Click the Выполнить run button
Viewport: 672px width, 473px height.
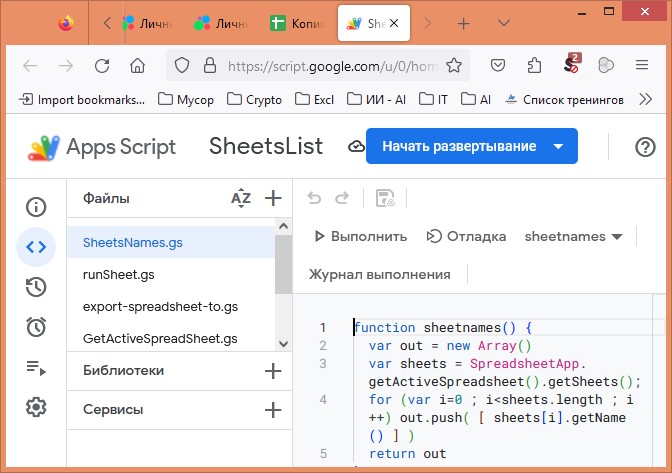(x=360, y=237)
